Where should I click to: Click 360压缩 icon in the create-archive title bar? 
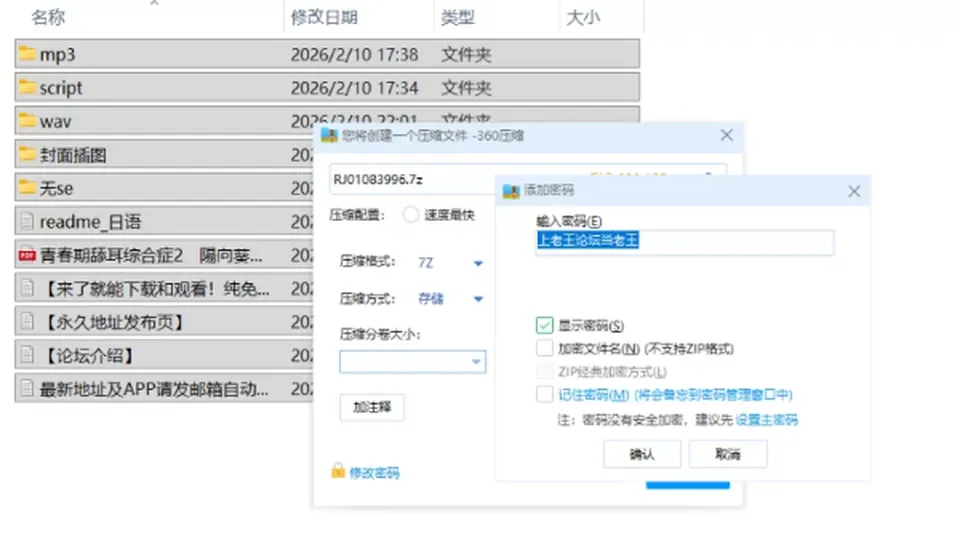click(329, 135)
